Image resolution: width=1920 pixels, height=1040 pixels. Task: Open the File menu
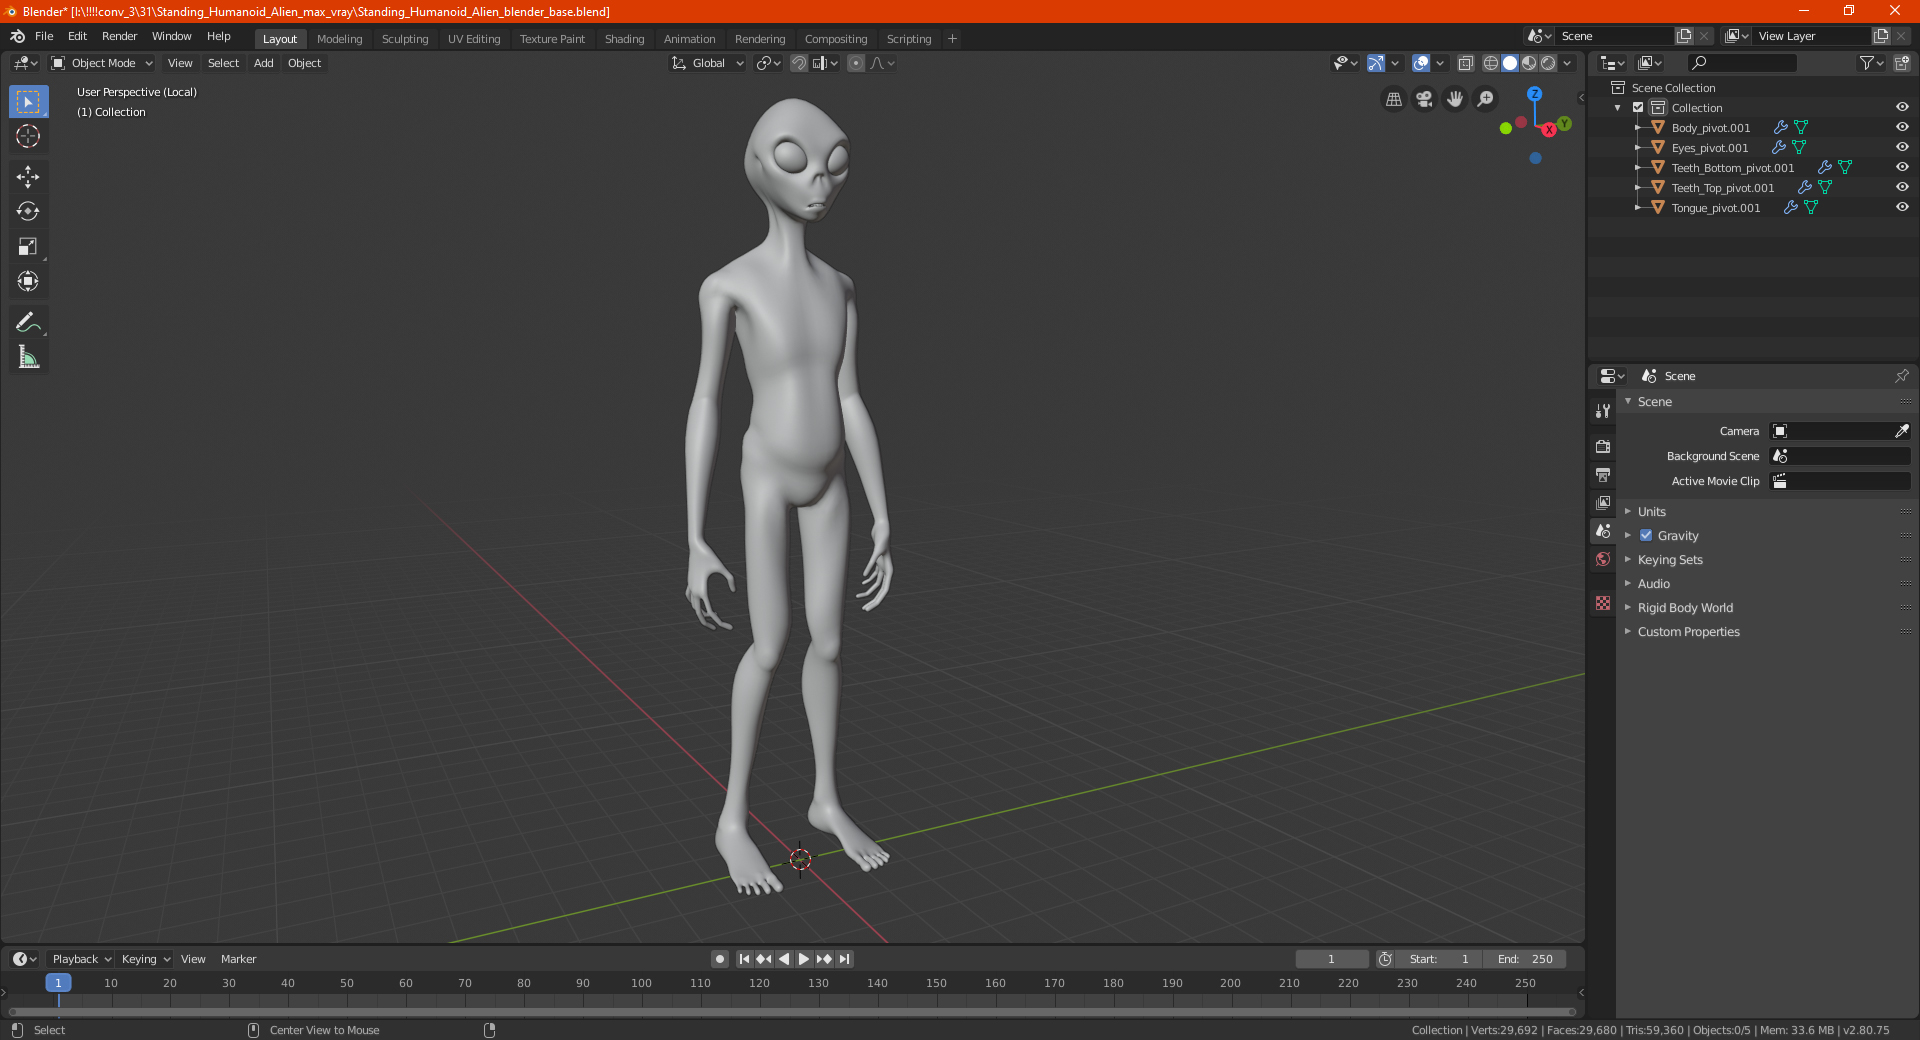tap(44, 36)
